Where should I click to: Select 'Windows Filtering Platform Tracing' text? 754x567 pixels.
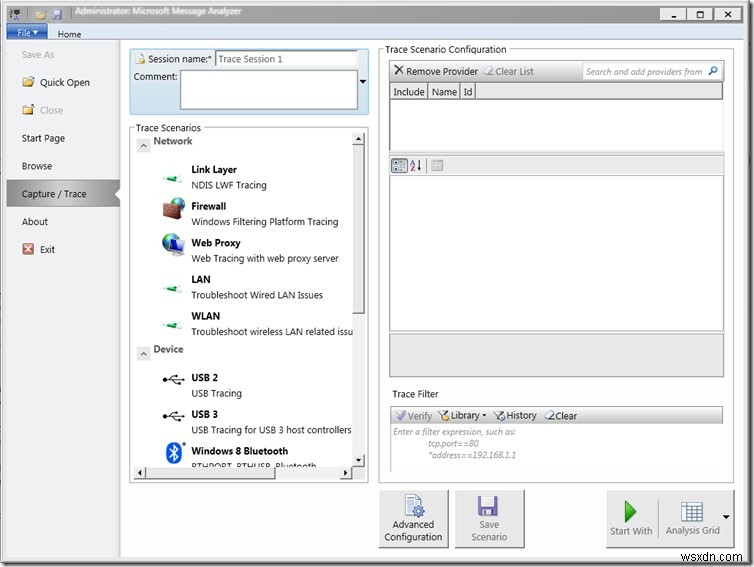(x=265, y=222)
